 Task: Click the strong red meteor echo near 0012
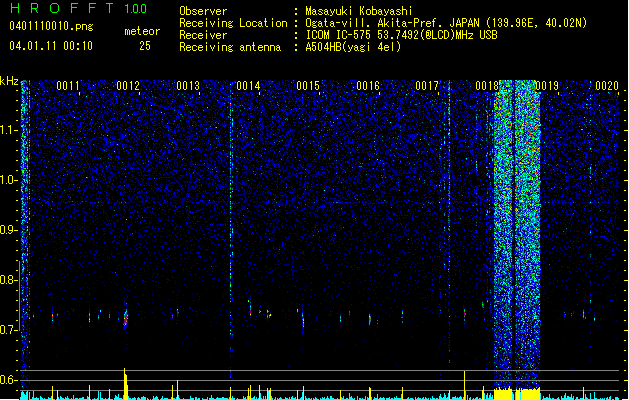point(126,319)
